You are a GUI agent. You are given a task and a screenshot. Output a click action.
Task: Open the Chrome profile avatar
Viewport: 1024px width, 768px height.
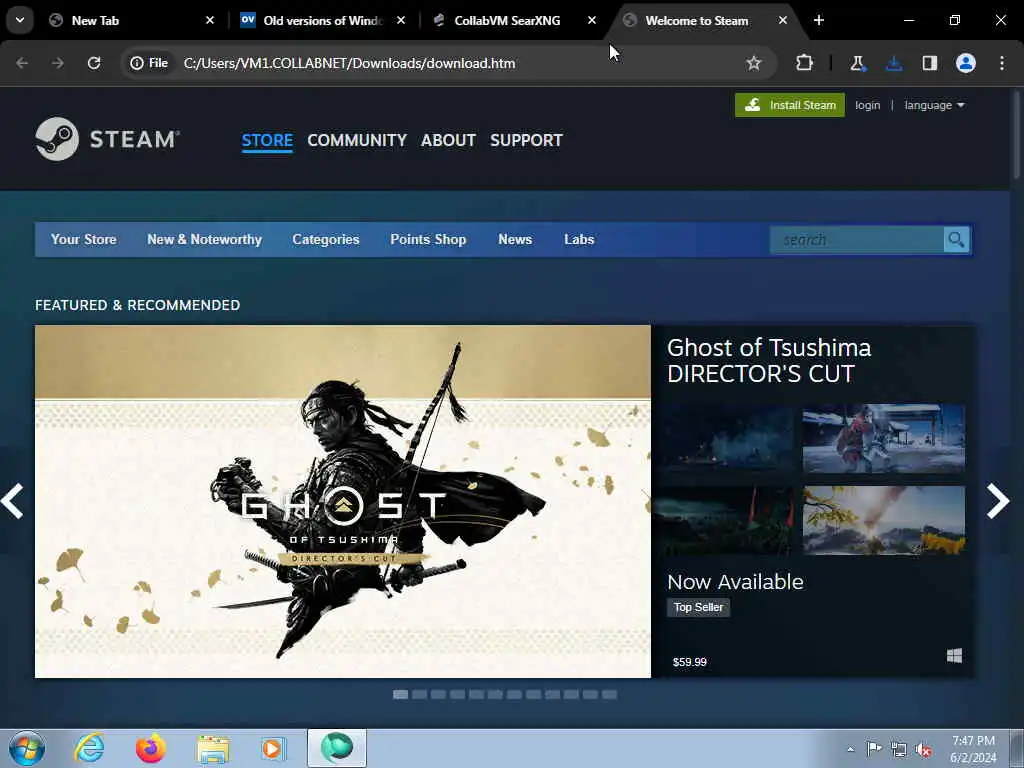pos(966,63)
